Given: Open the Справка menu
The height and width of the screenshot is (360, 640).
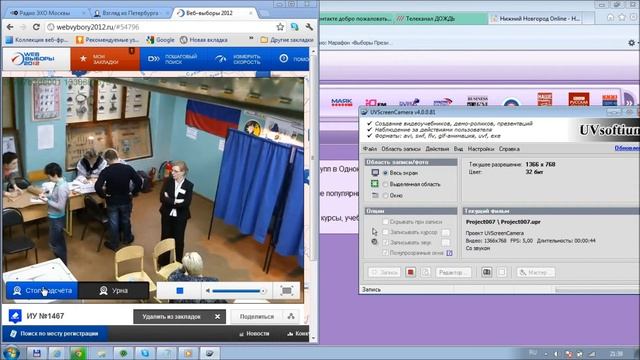Looking at the screenshot, I should 509,149.
